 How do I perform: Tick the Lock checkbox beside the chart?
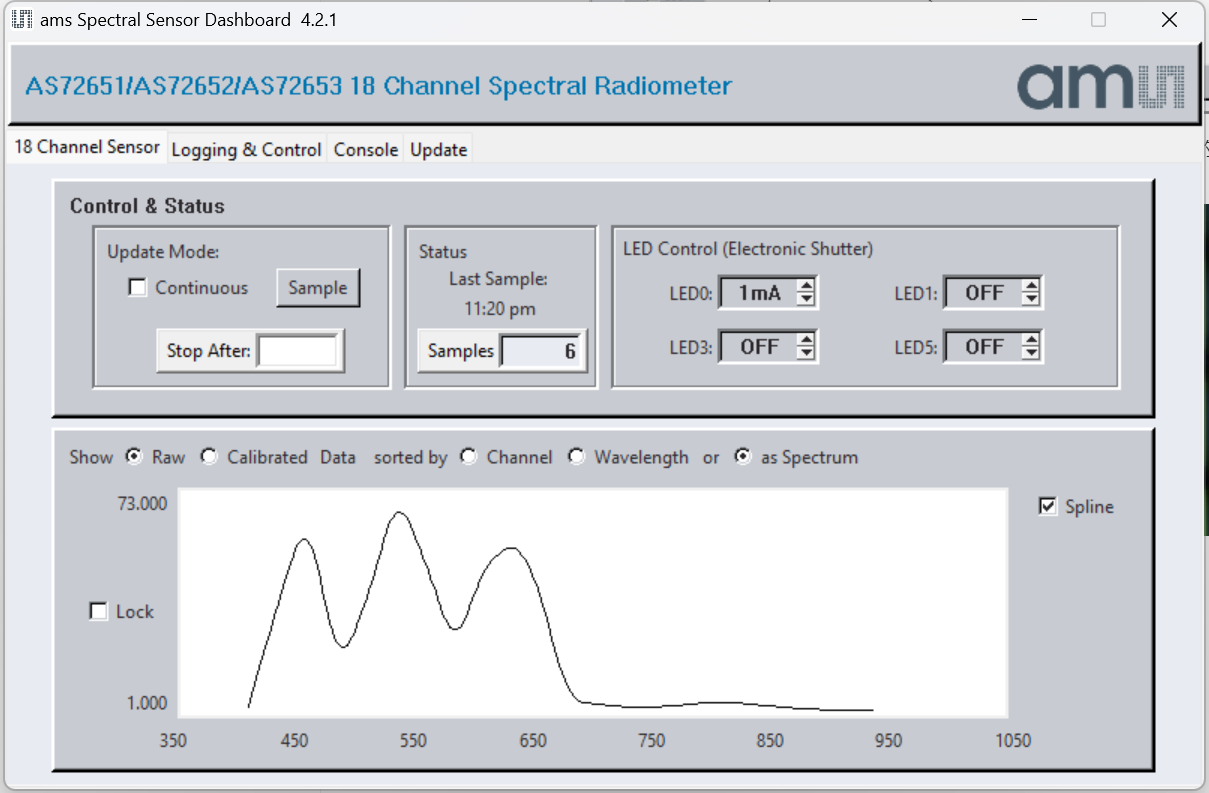pos(98,612)
